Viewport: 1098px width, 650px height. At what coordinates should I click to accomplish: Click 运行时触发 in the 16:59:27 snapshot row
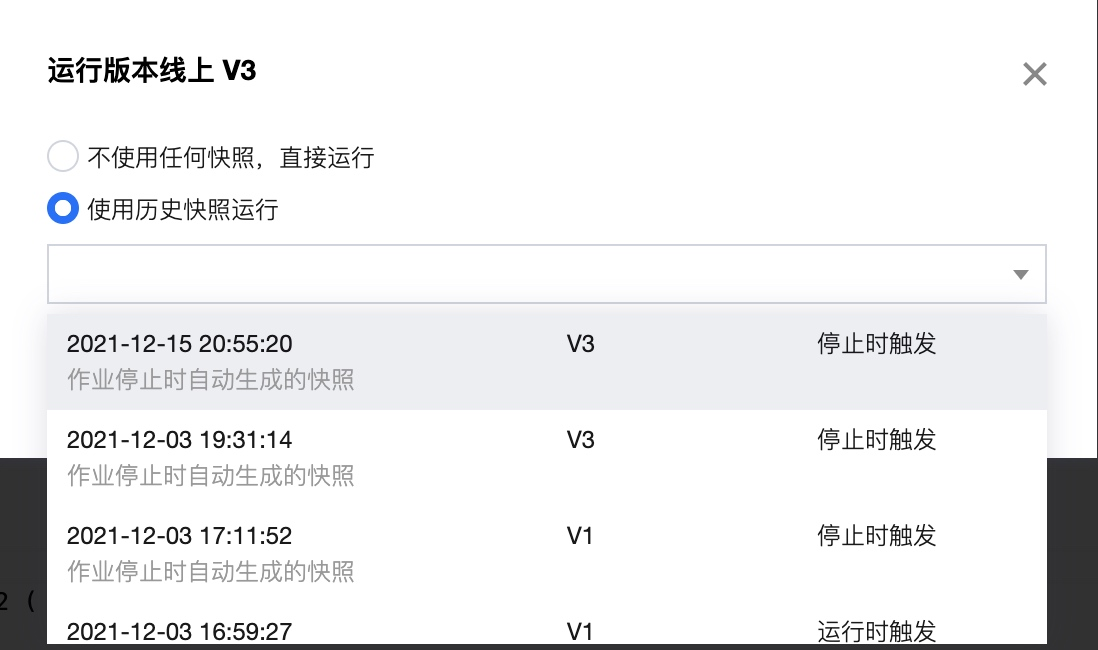877,631
